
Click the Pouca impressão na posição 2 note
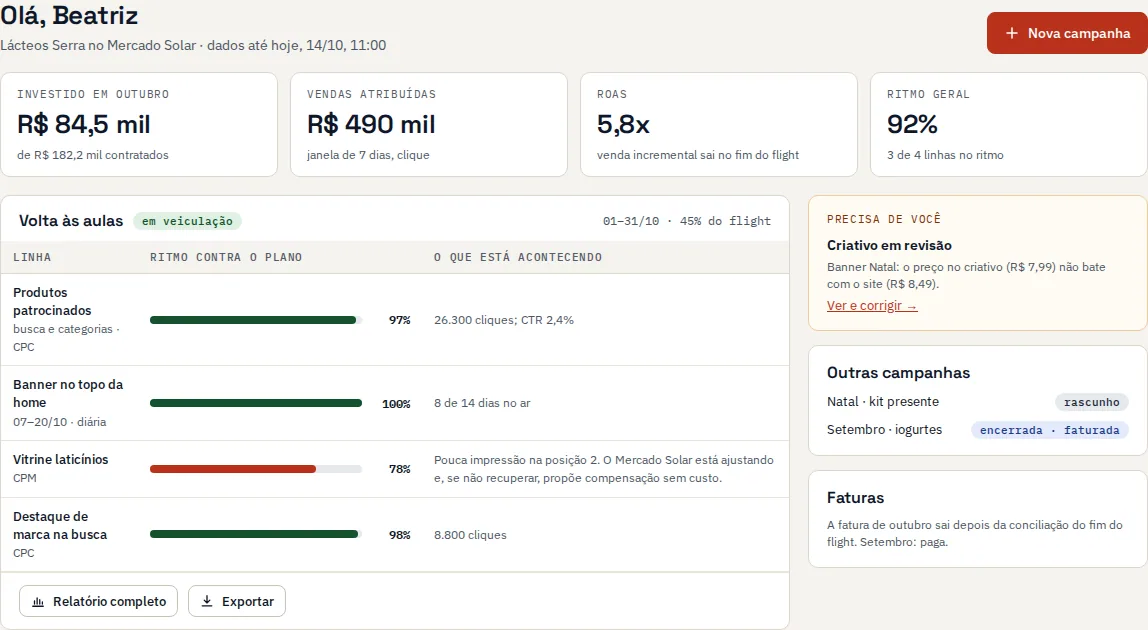click(x=604, y=469)
